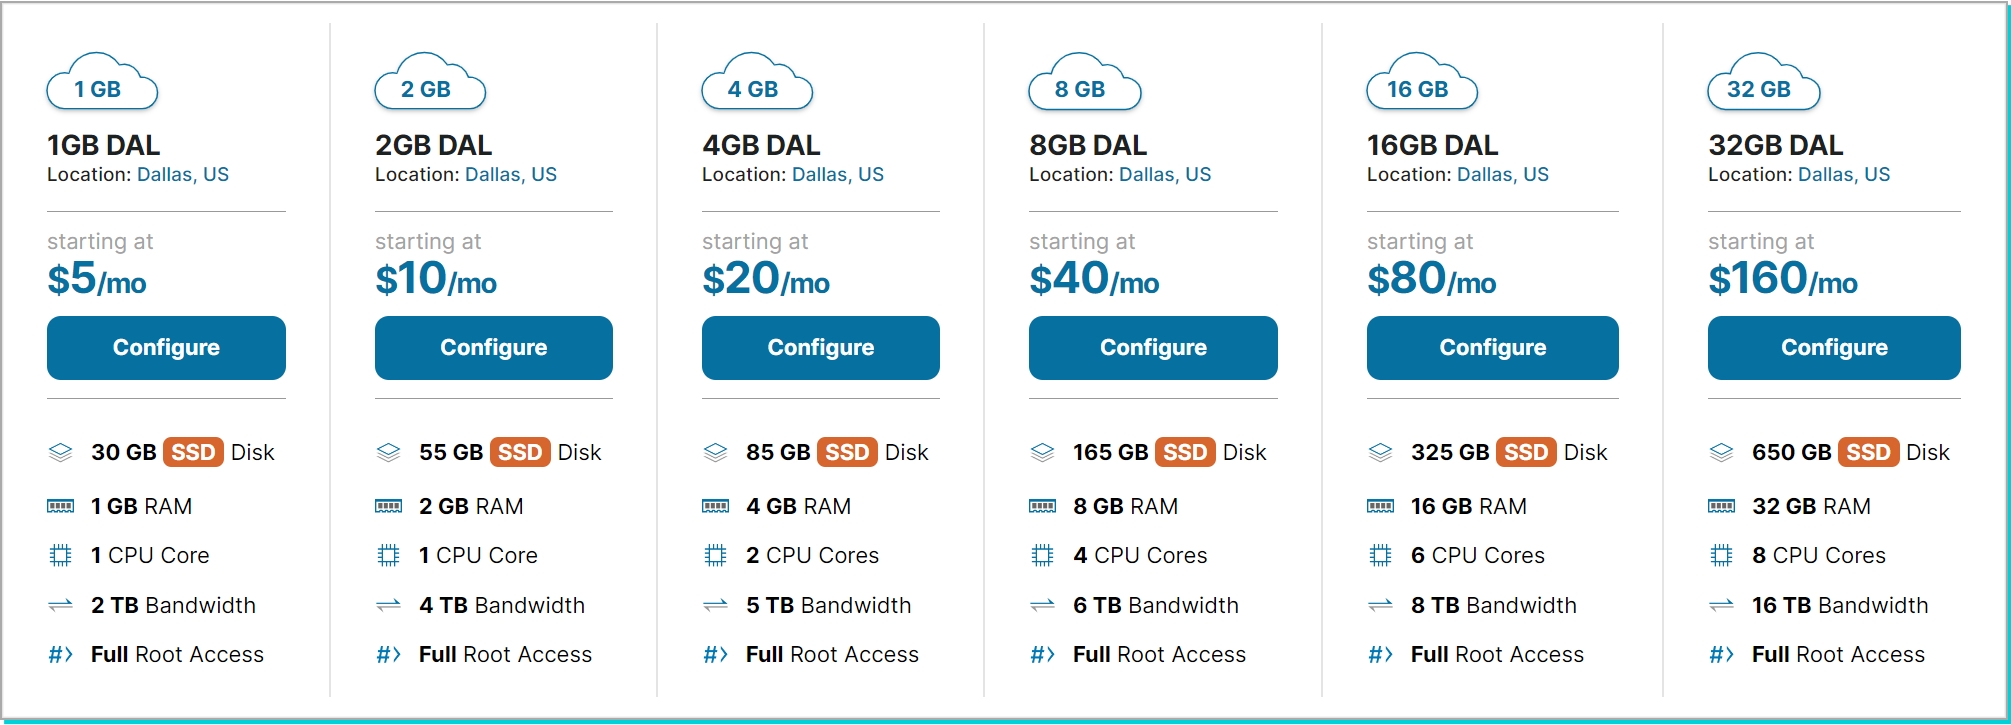Open the Dallas, US link for 4GB DAL
Viewport: 2011px width, 725px height.
(x=837, y=175)
